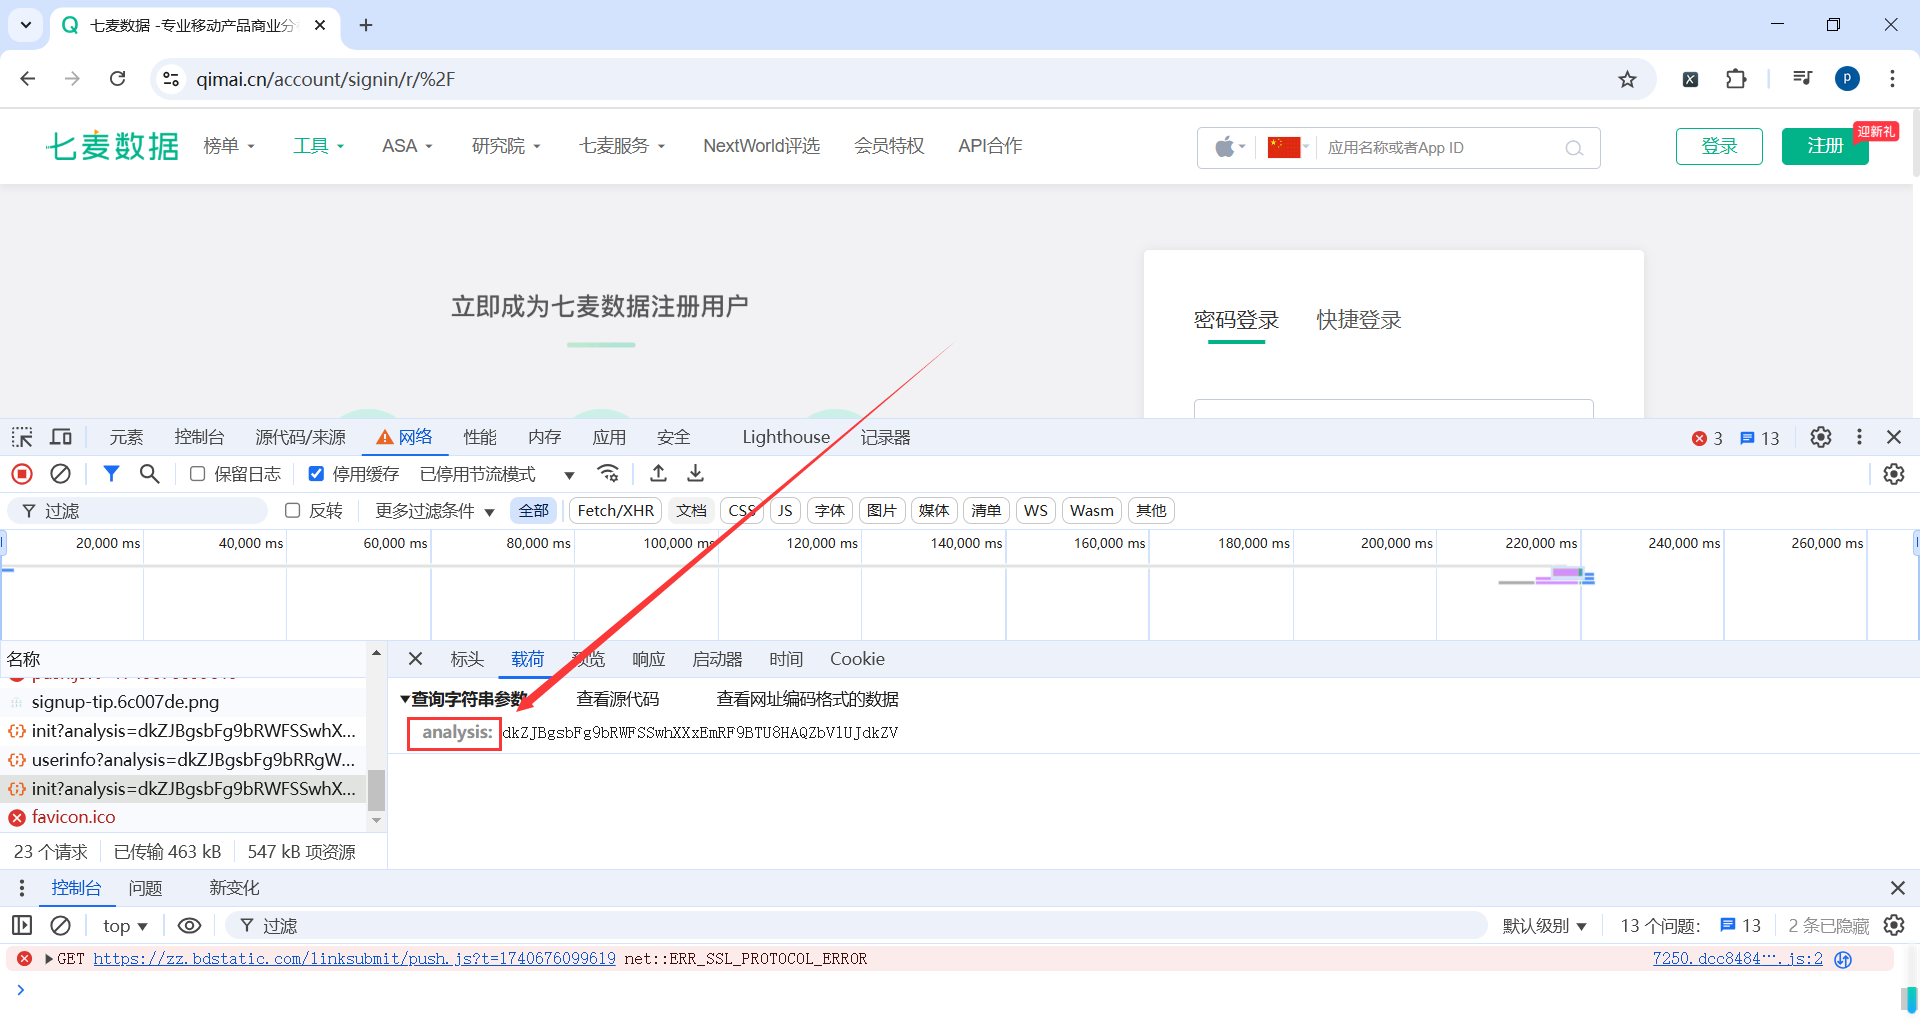Viewport: 1920px width, 1030px height.
Task: View site information icon in address bar
Action: coord(171,79)
